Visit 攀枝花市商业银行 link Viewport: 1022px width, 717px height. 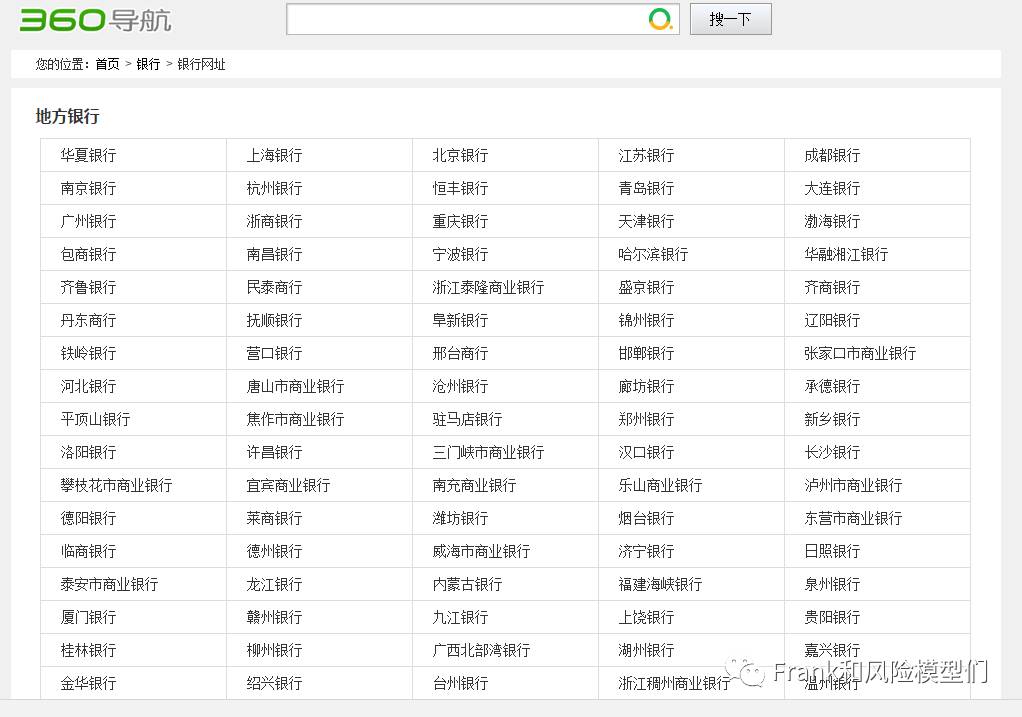pyautogui.click(x=116, y=485)
